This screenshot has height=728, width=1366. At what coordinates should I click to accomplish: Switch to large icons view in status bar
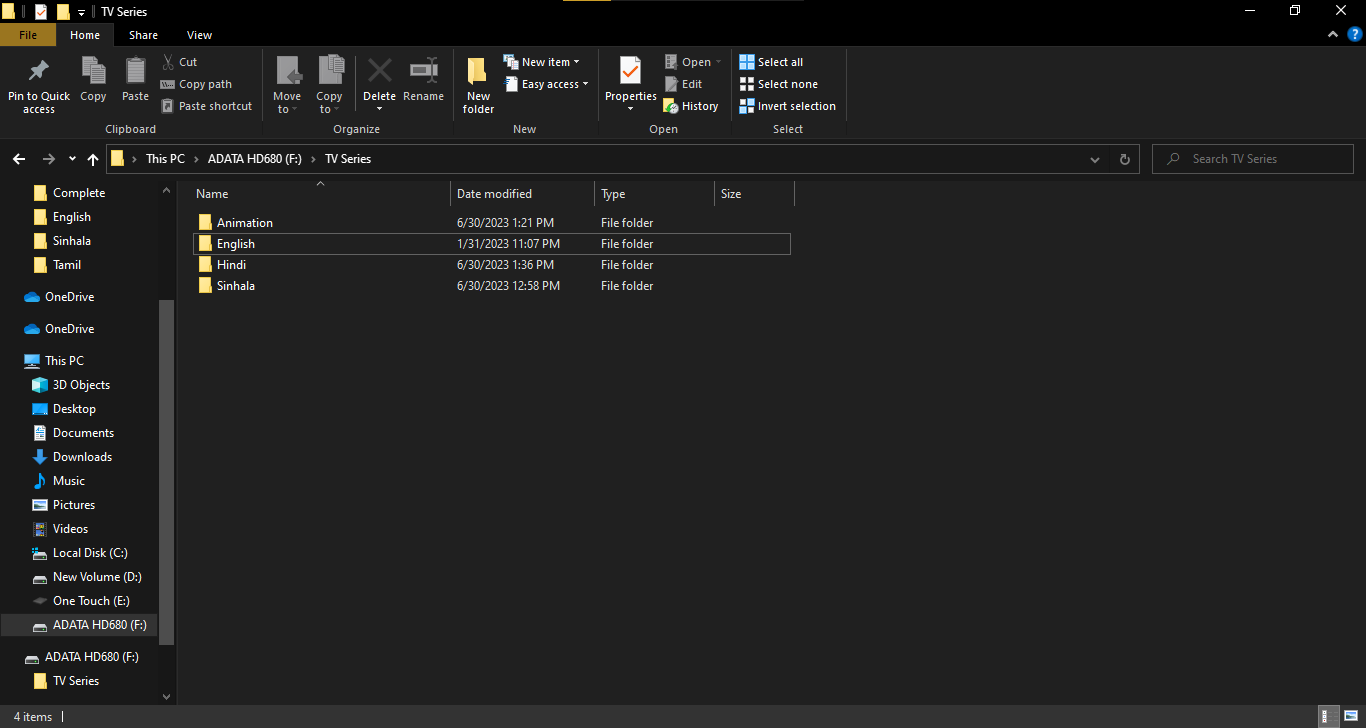(1350, 716)
